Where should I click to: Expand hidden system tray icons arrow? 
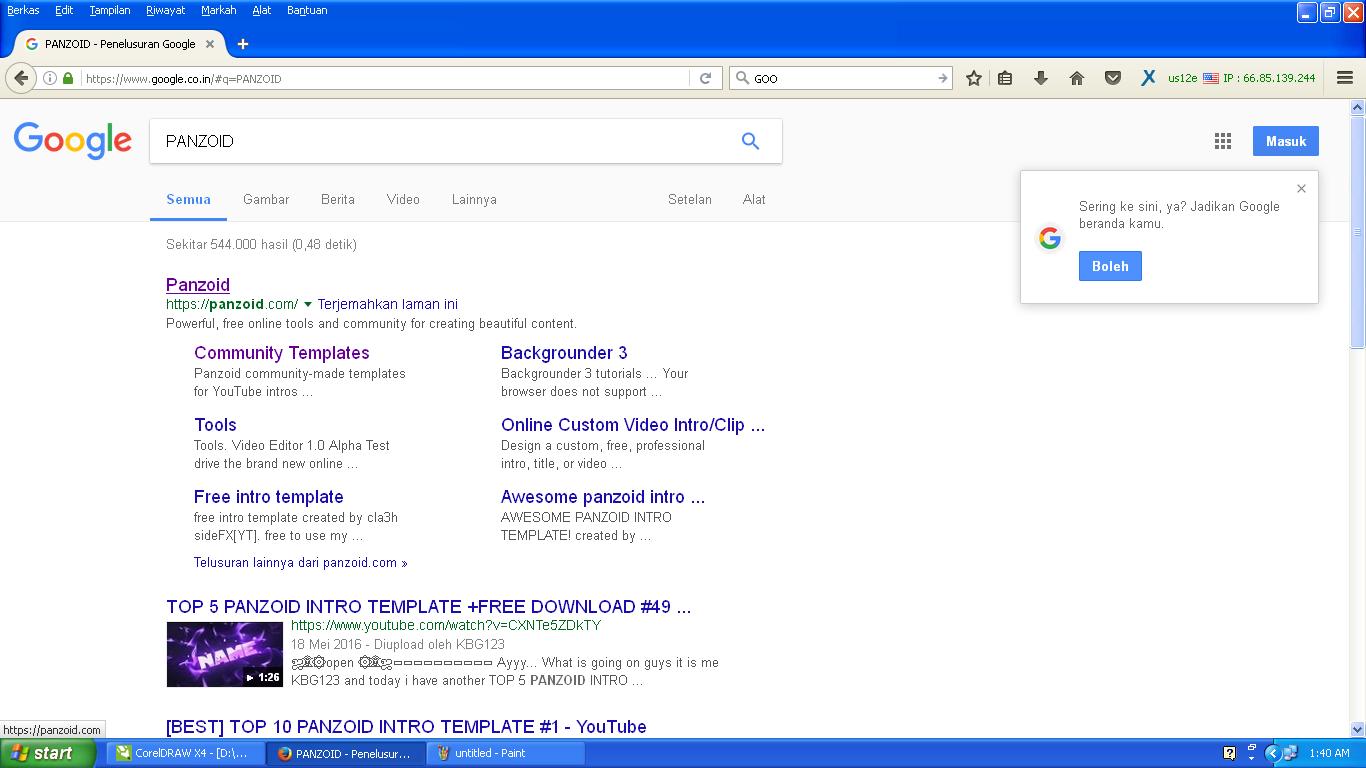pos(1272,753)
